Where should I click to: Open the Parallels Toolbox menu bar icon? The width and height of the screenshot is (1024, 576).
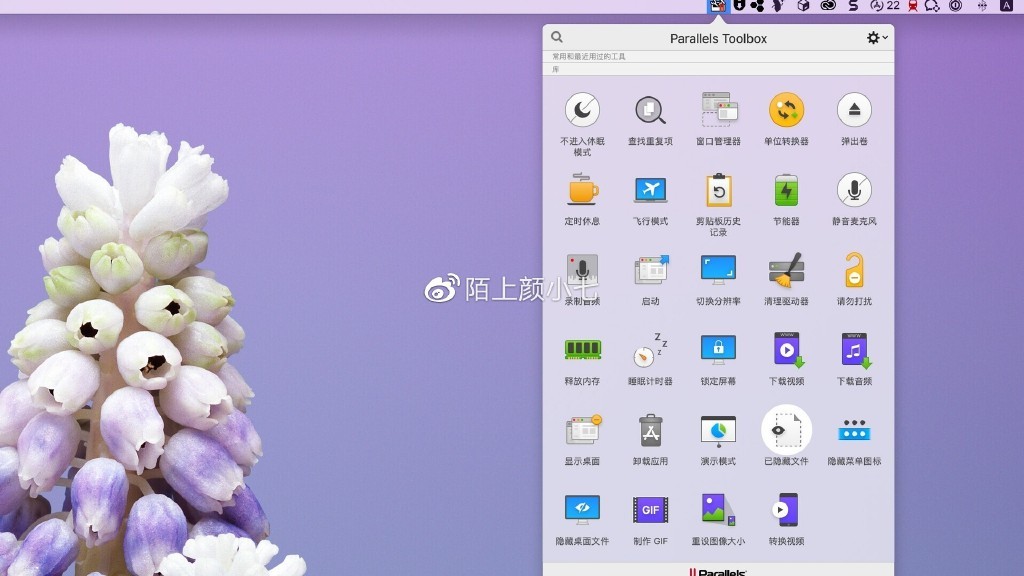[x=716, y=7]
